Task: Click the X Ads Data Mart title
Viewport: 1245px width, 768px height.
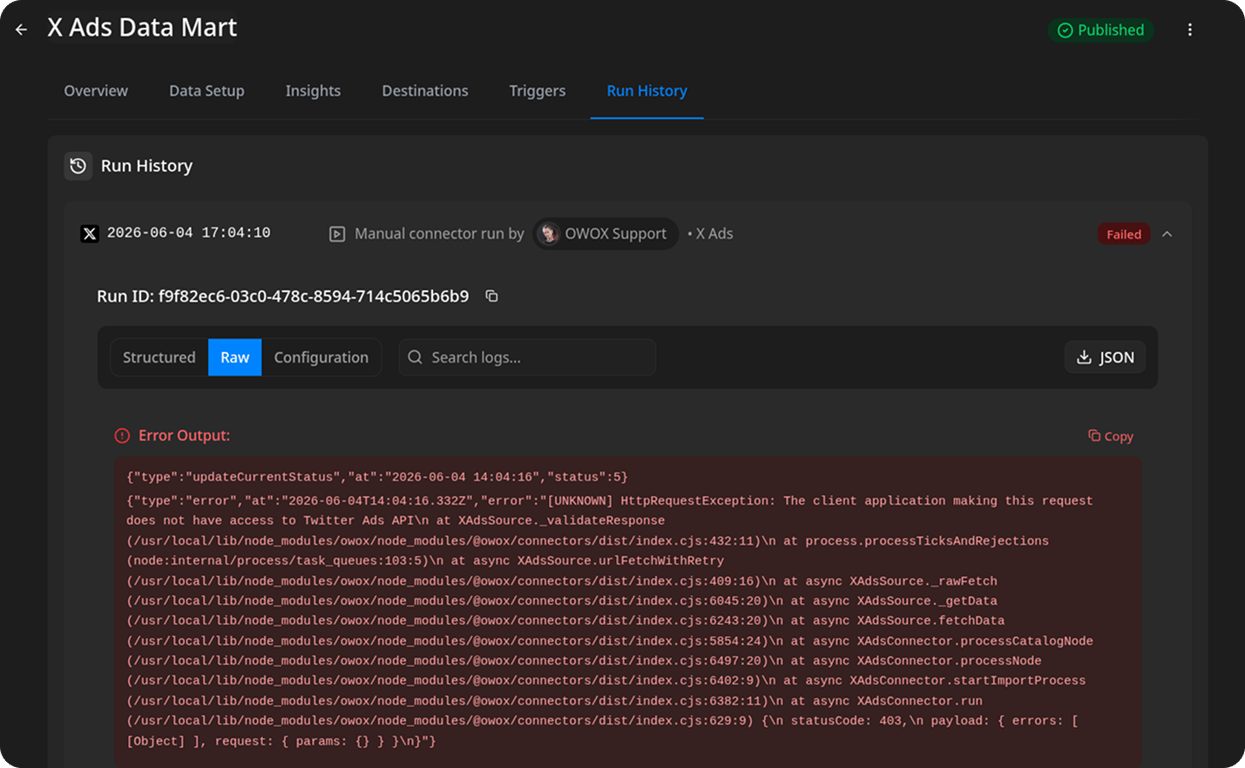Action: coord(143,28)
